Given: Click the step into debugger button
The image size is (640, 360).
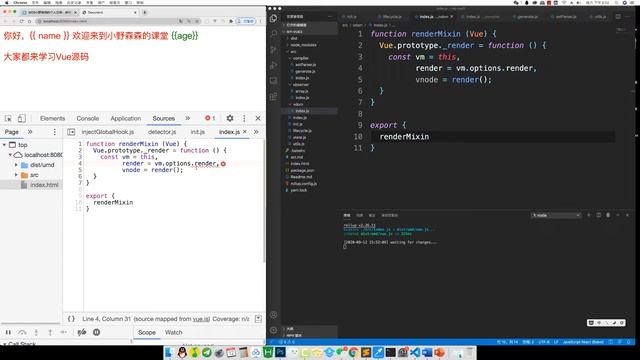Looking at the screenshot, I should 36,332.
